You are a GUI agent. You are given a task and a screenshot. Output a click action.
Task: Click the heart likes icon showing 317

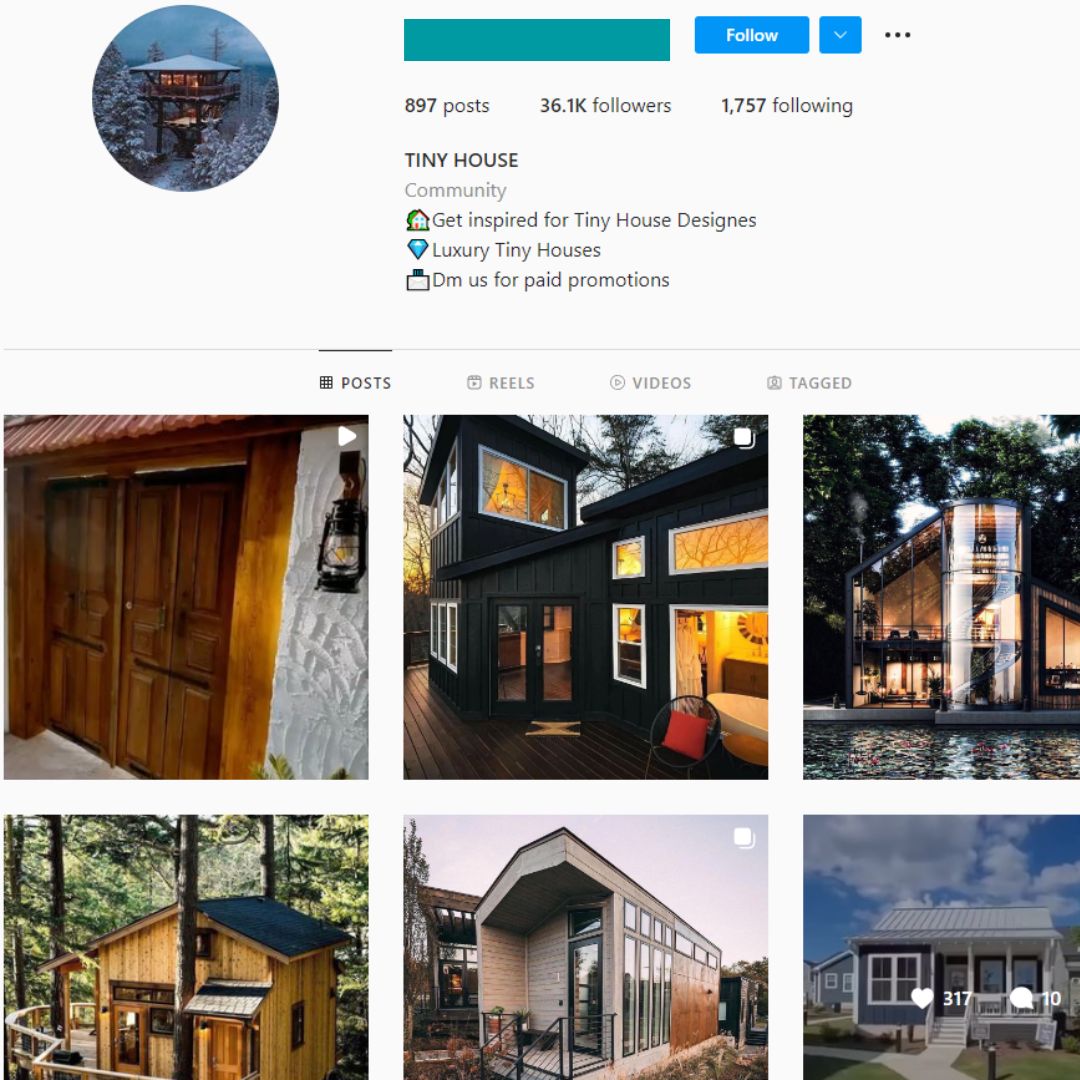(x=922, y=998)
